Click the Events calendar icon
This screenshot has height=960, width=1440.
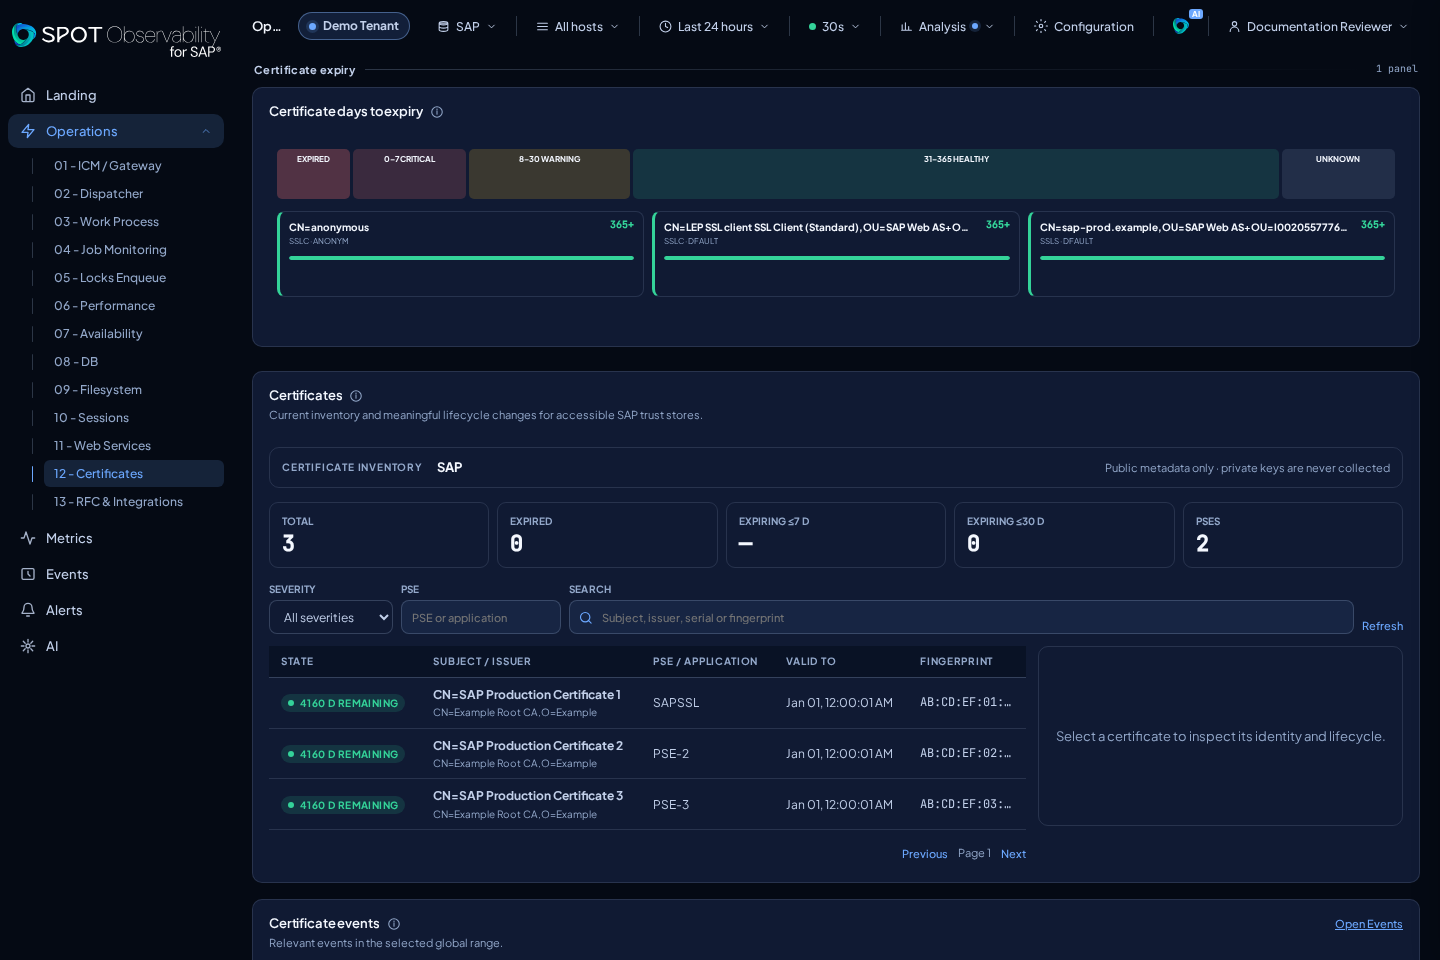[x=28, y=574]
